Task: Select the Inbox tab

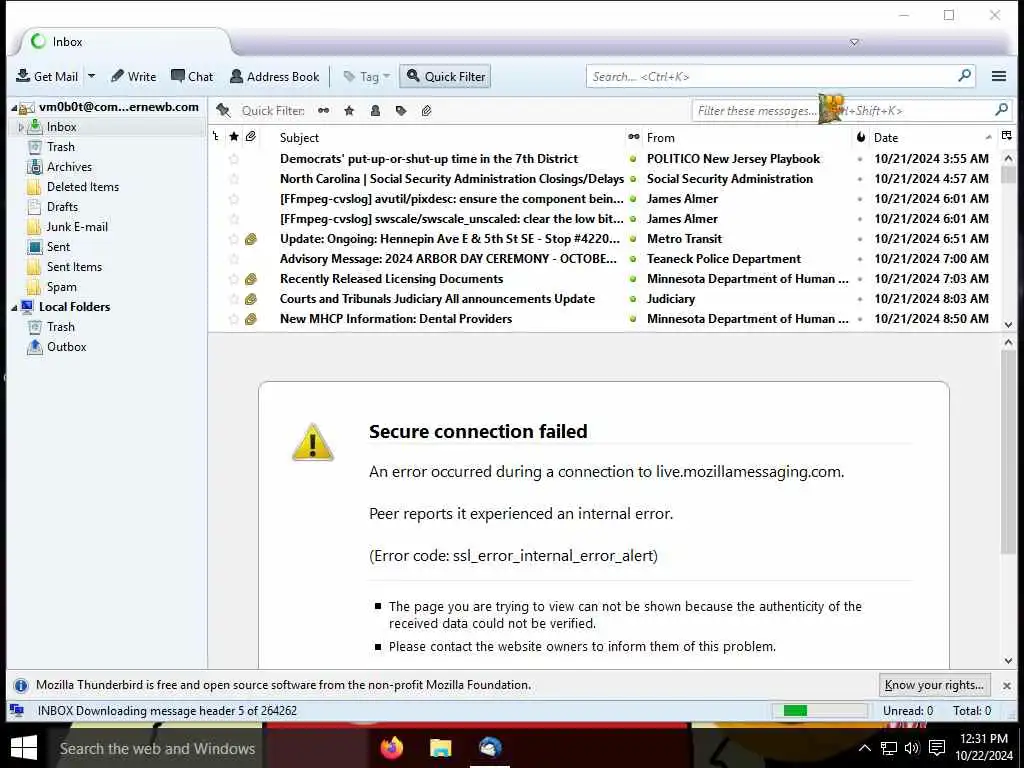Action: [124, 42]
